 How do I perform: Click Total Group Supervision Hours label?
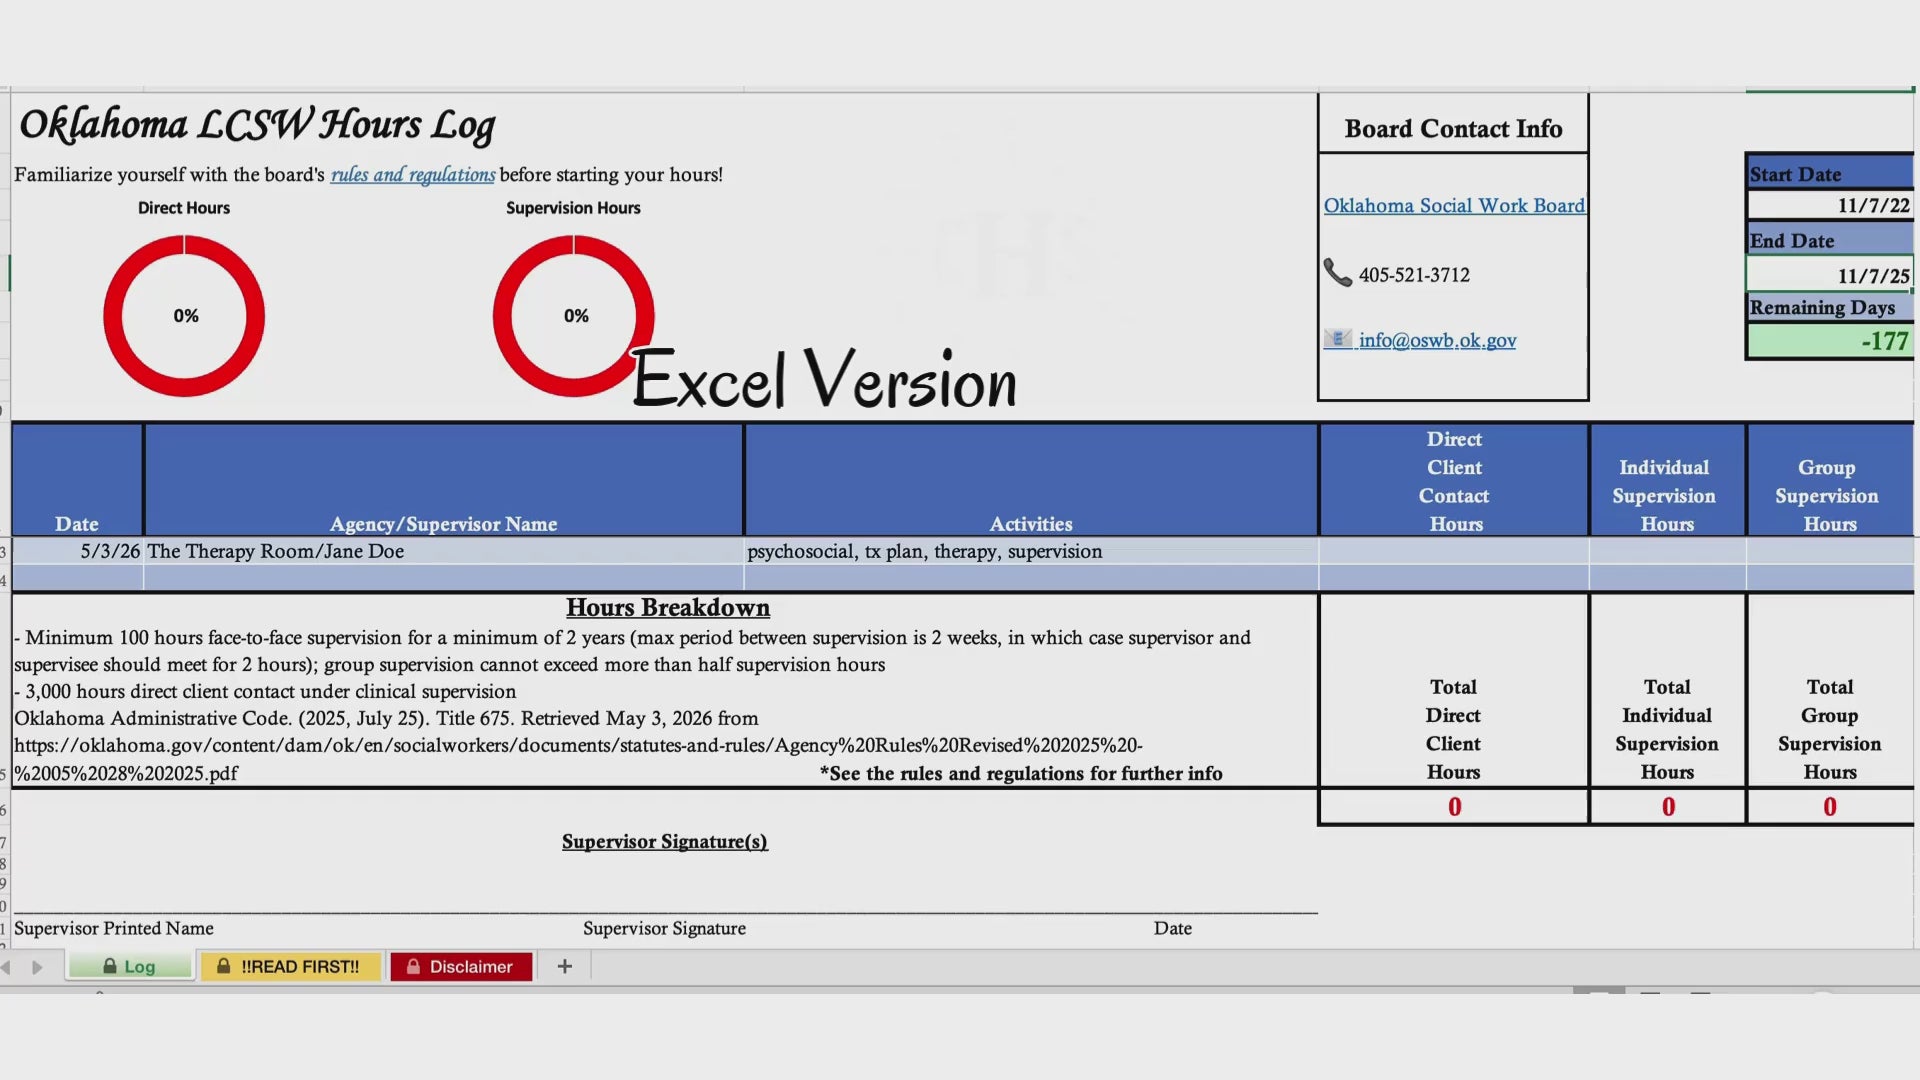point(1830,729)
